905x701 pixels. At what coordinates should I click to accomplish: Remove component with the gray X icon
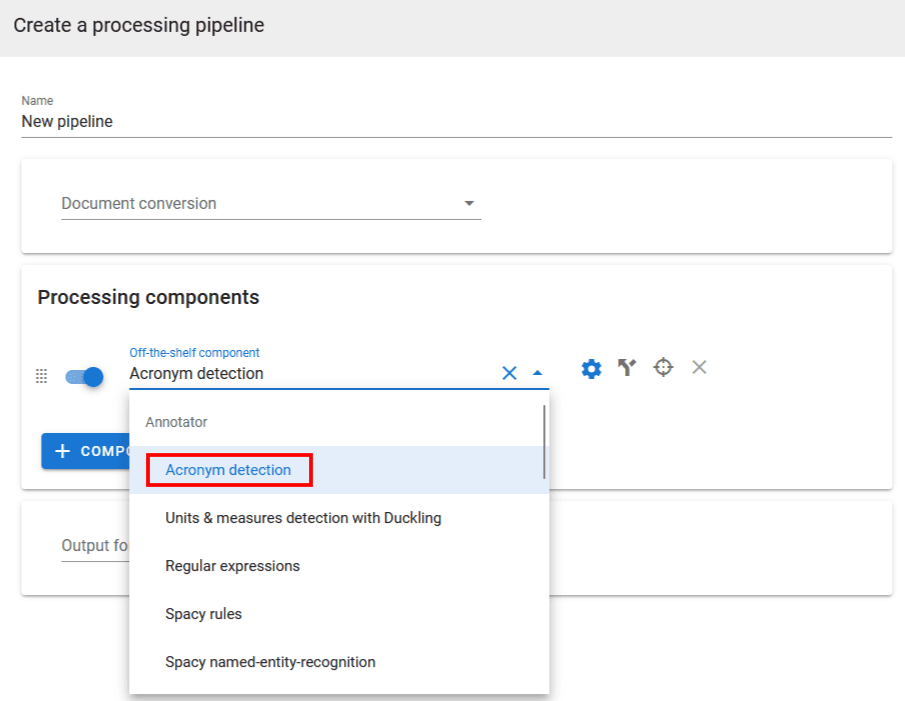pos(699,367)
